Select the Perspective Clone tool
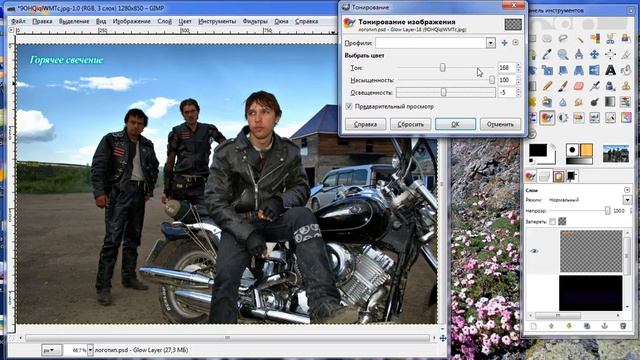640x360 pixels. (x=547, y=102)
